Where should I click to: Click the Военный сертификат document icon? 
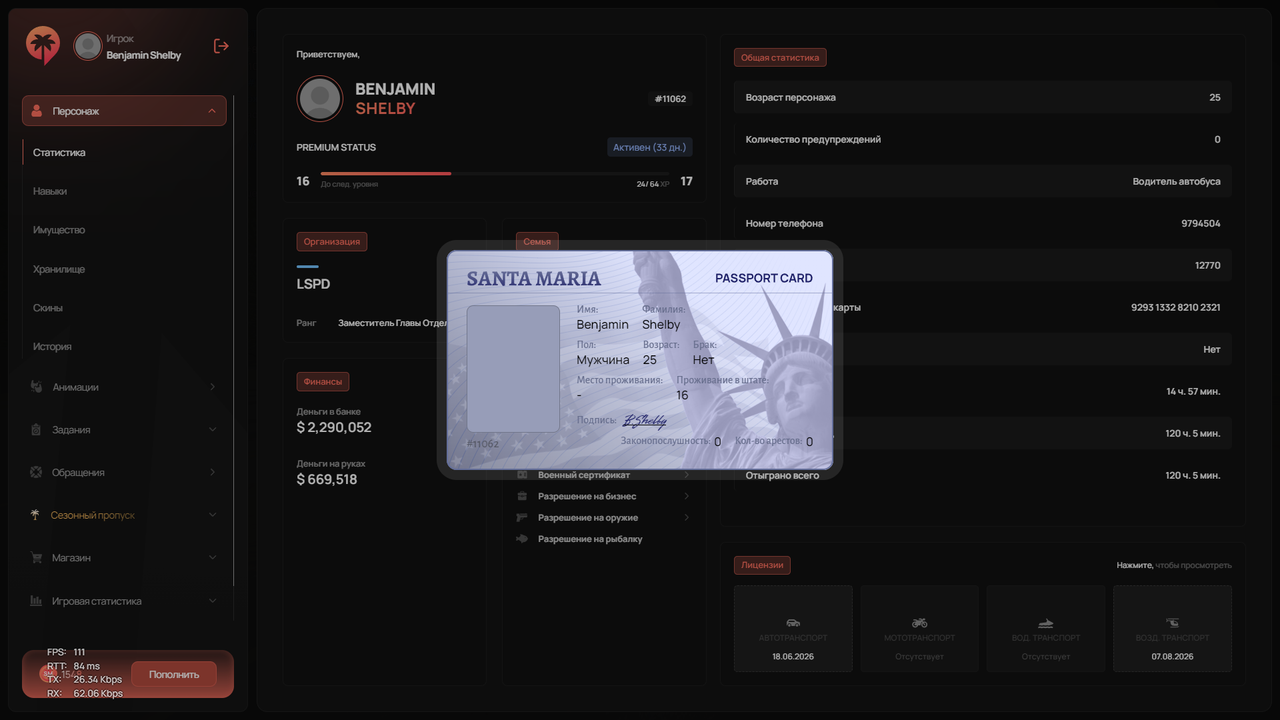pos(522,475)
